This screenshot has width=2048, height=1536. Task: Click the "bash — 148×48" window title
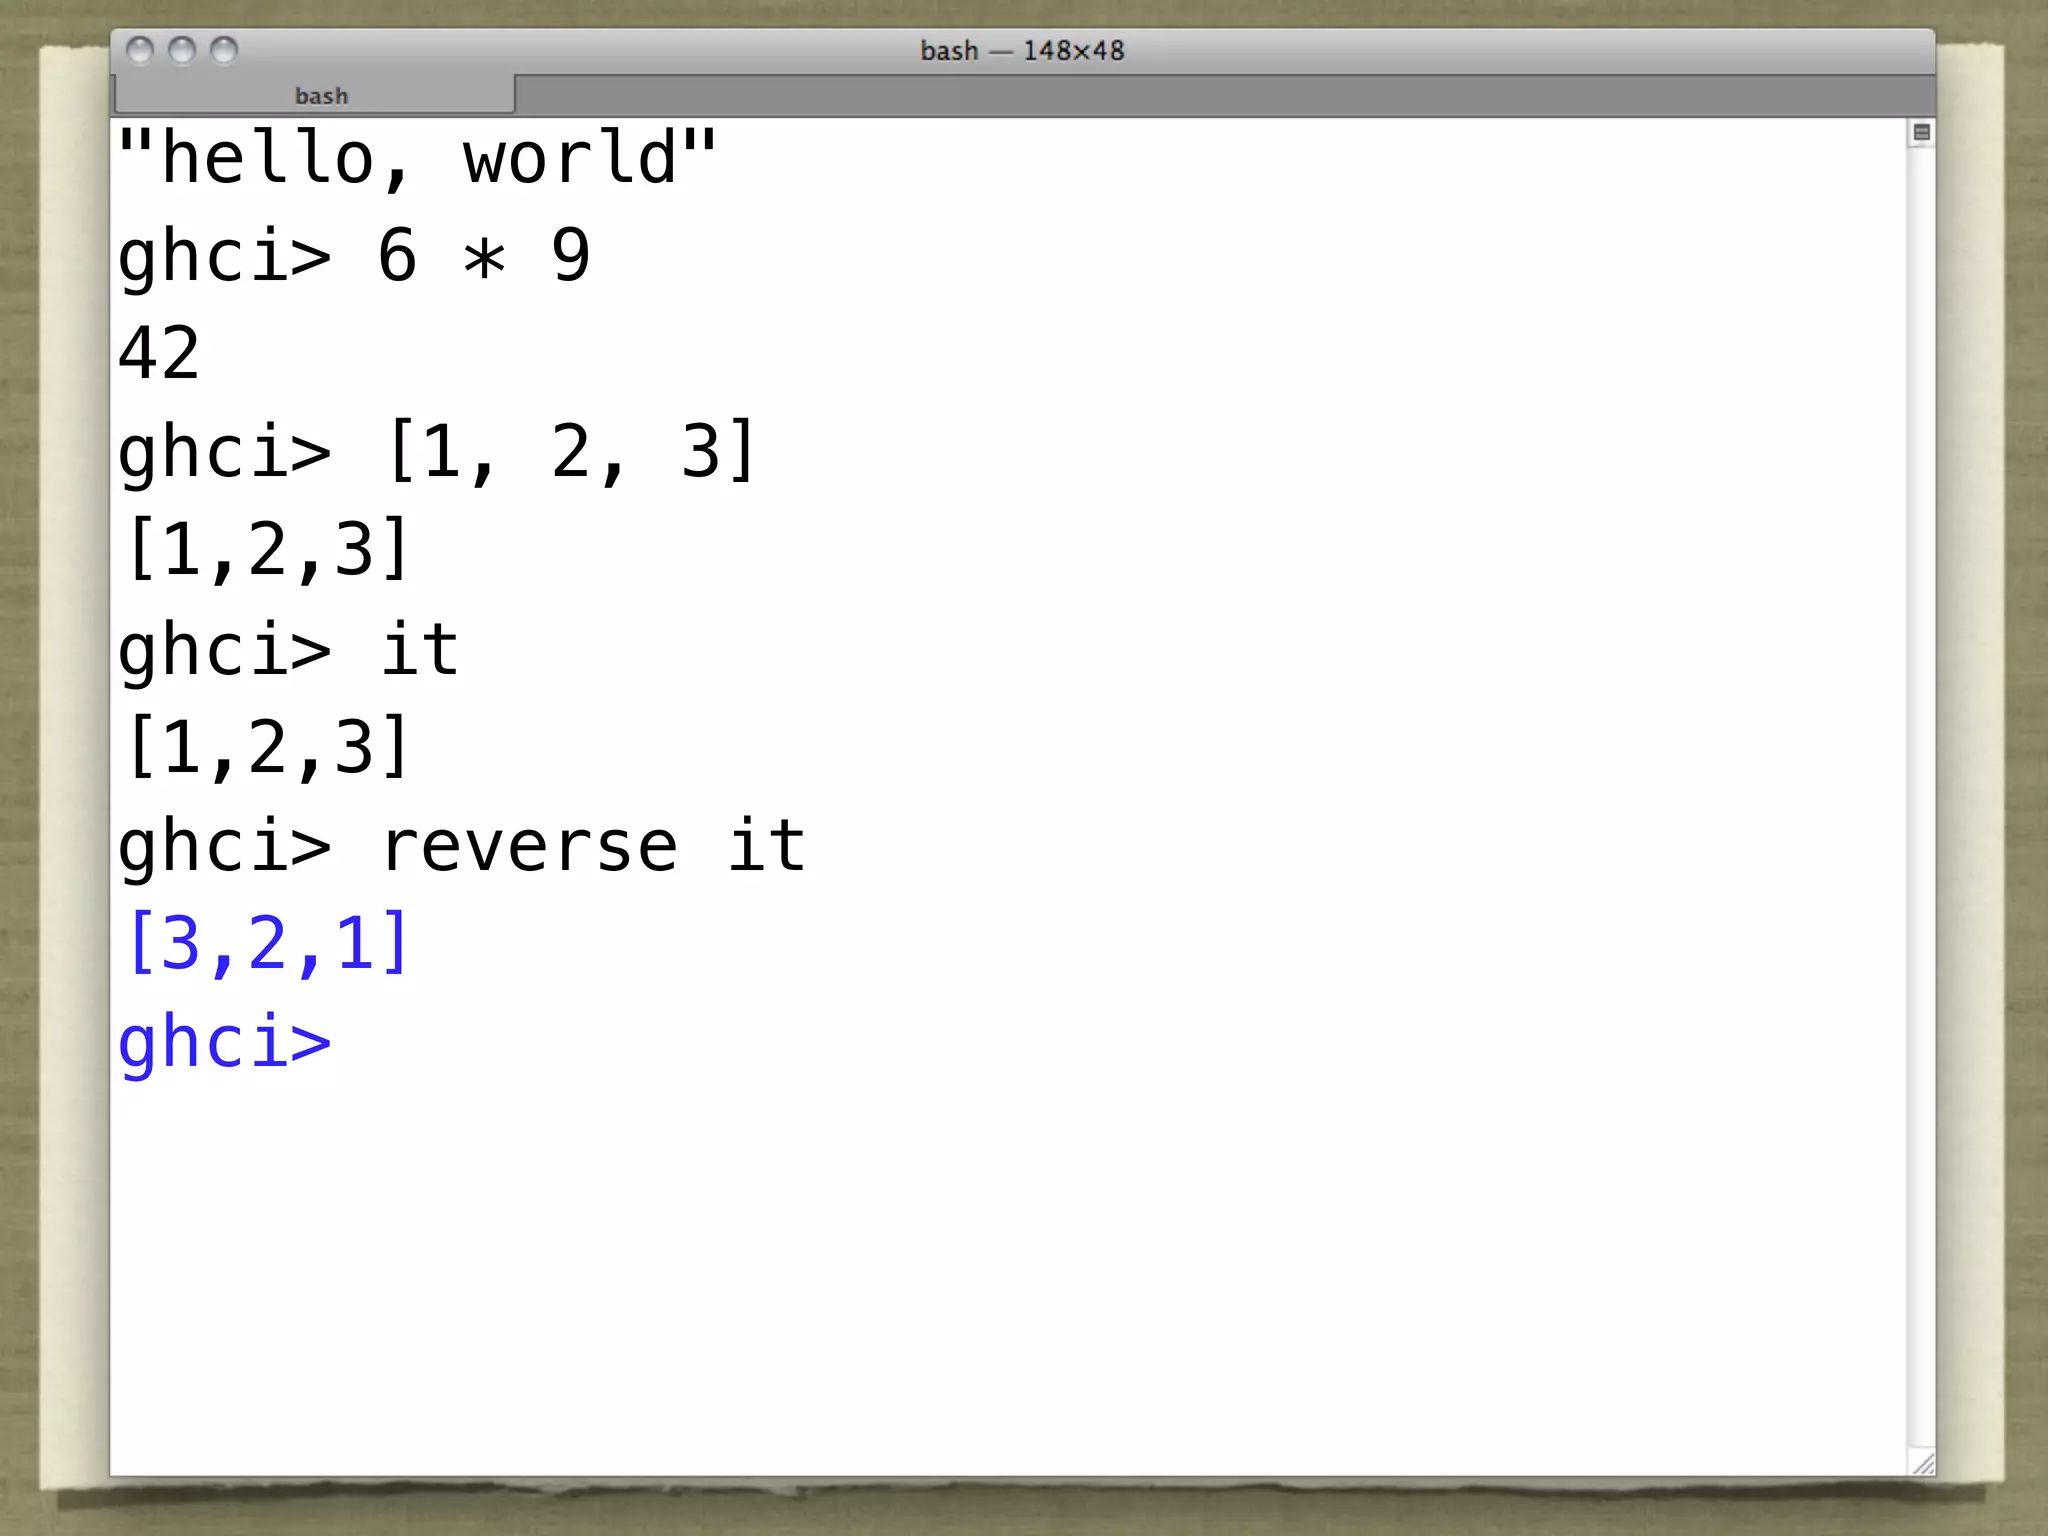coord(1022,51)
